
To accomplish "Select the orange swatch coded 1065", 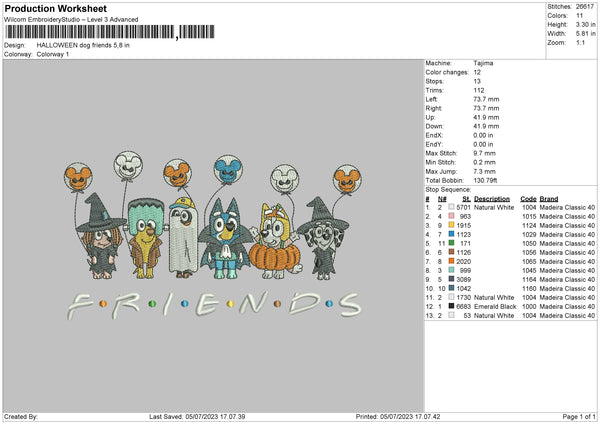I will [452, 261].
